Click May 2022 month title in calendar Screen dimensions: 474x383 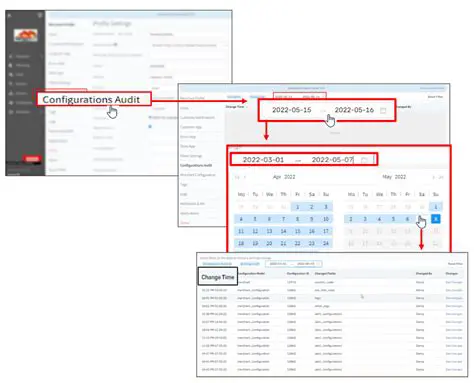coord(394,177)
